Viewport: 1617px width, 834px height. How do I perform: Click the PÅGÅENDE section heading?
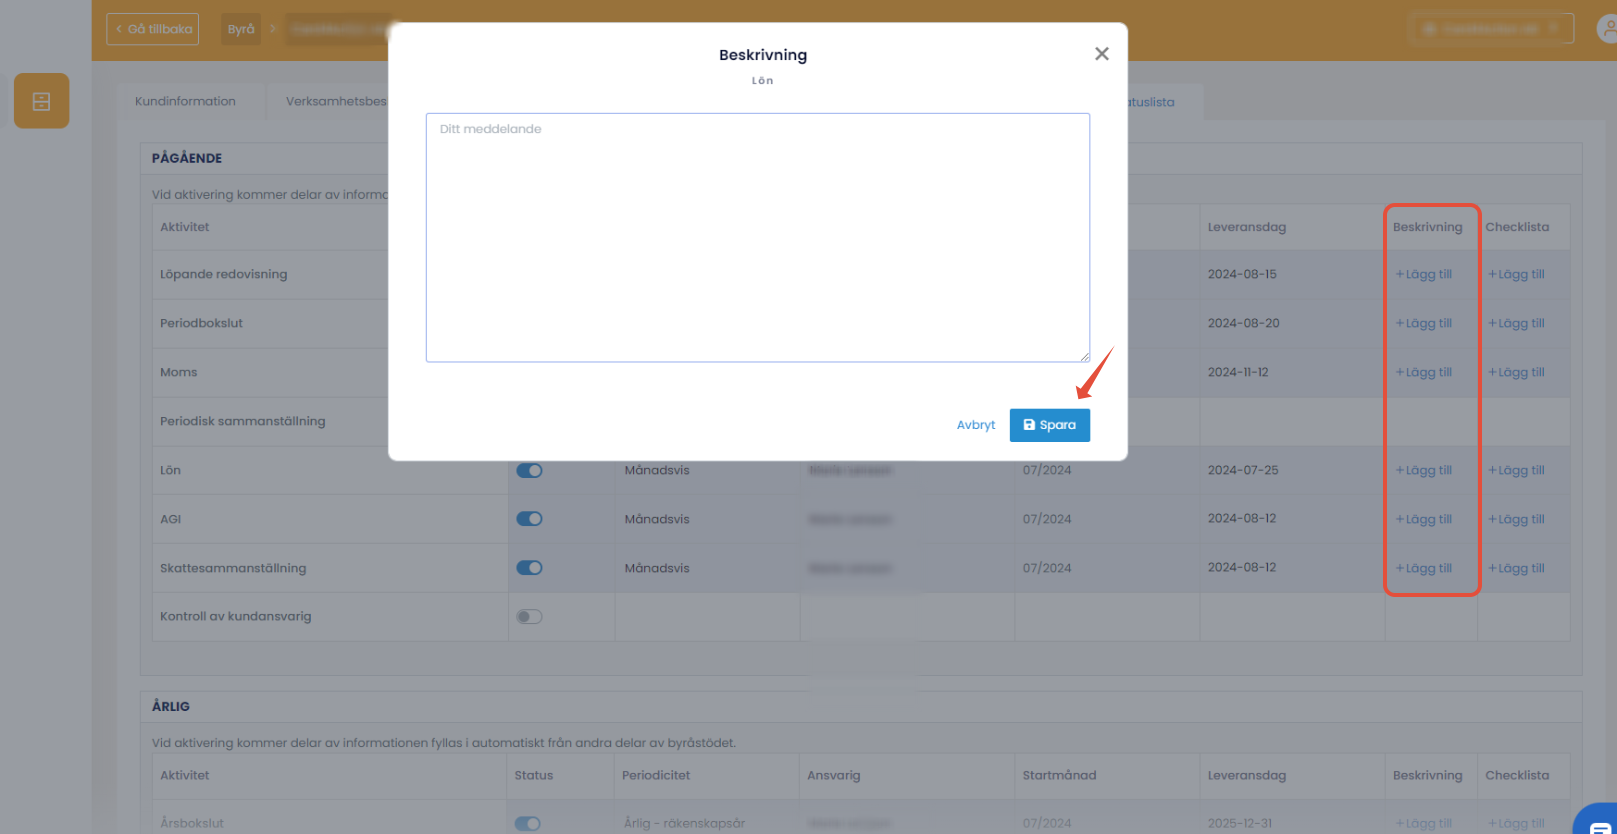(187, 158)
